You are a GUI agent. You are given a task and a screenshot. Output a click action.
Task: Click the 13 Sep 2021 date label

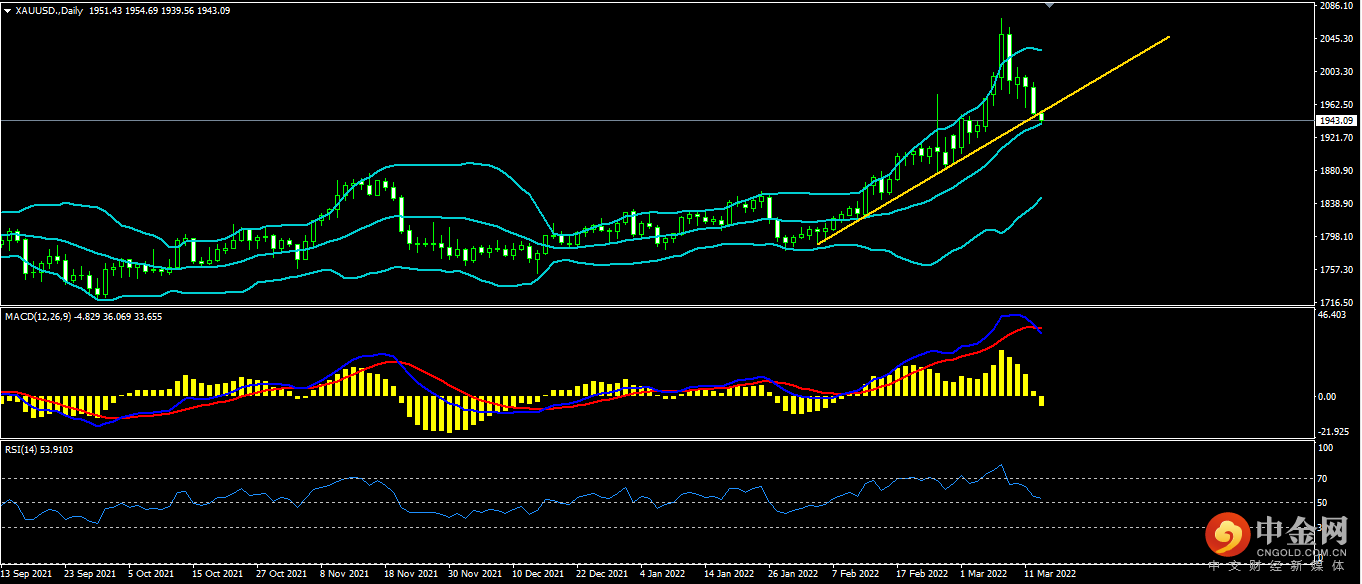point(27,575)
